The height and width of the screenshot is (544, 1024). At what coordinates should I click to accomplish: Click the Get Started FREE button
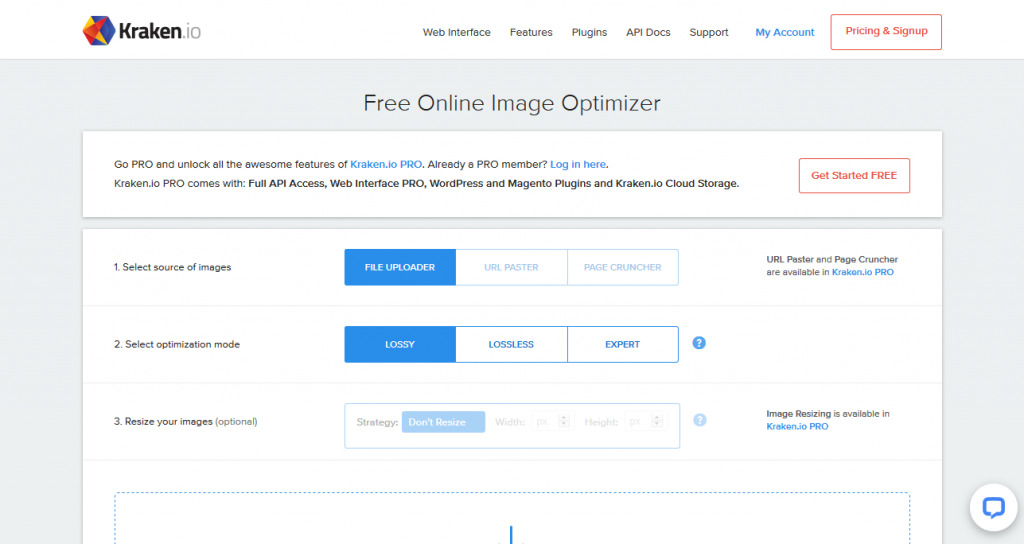click(854, 175)
